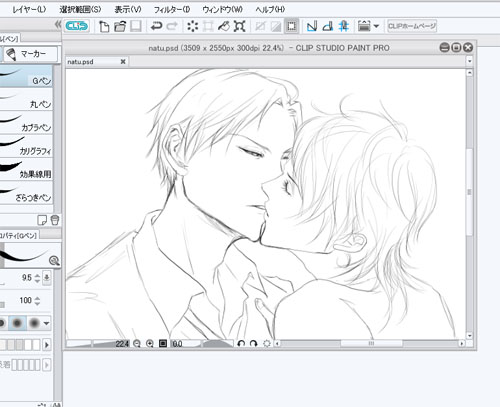Viewport: 500px width, 407px height.
Task: Open the ヘルプ(H) menu
Action: [x=270, y=9]
